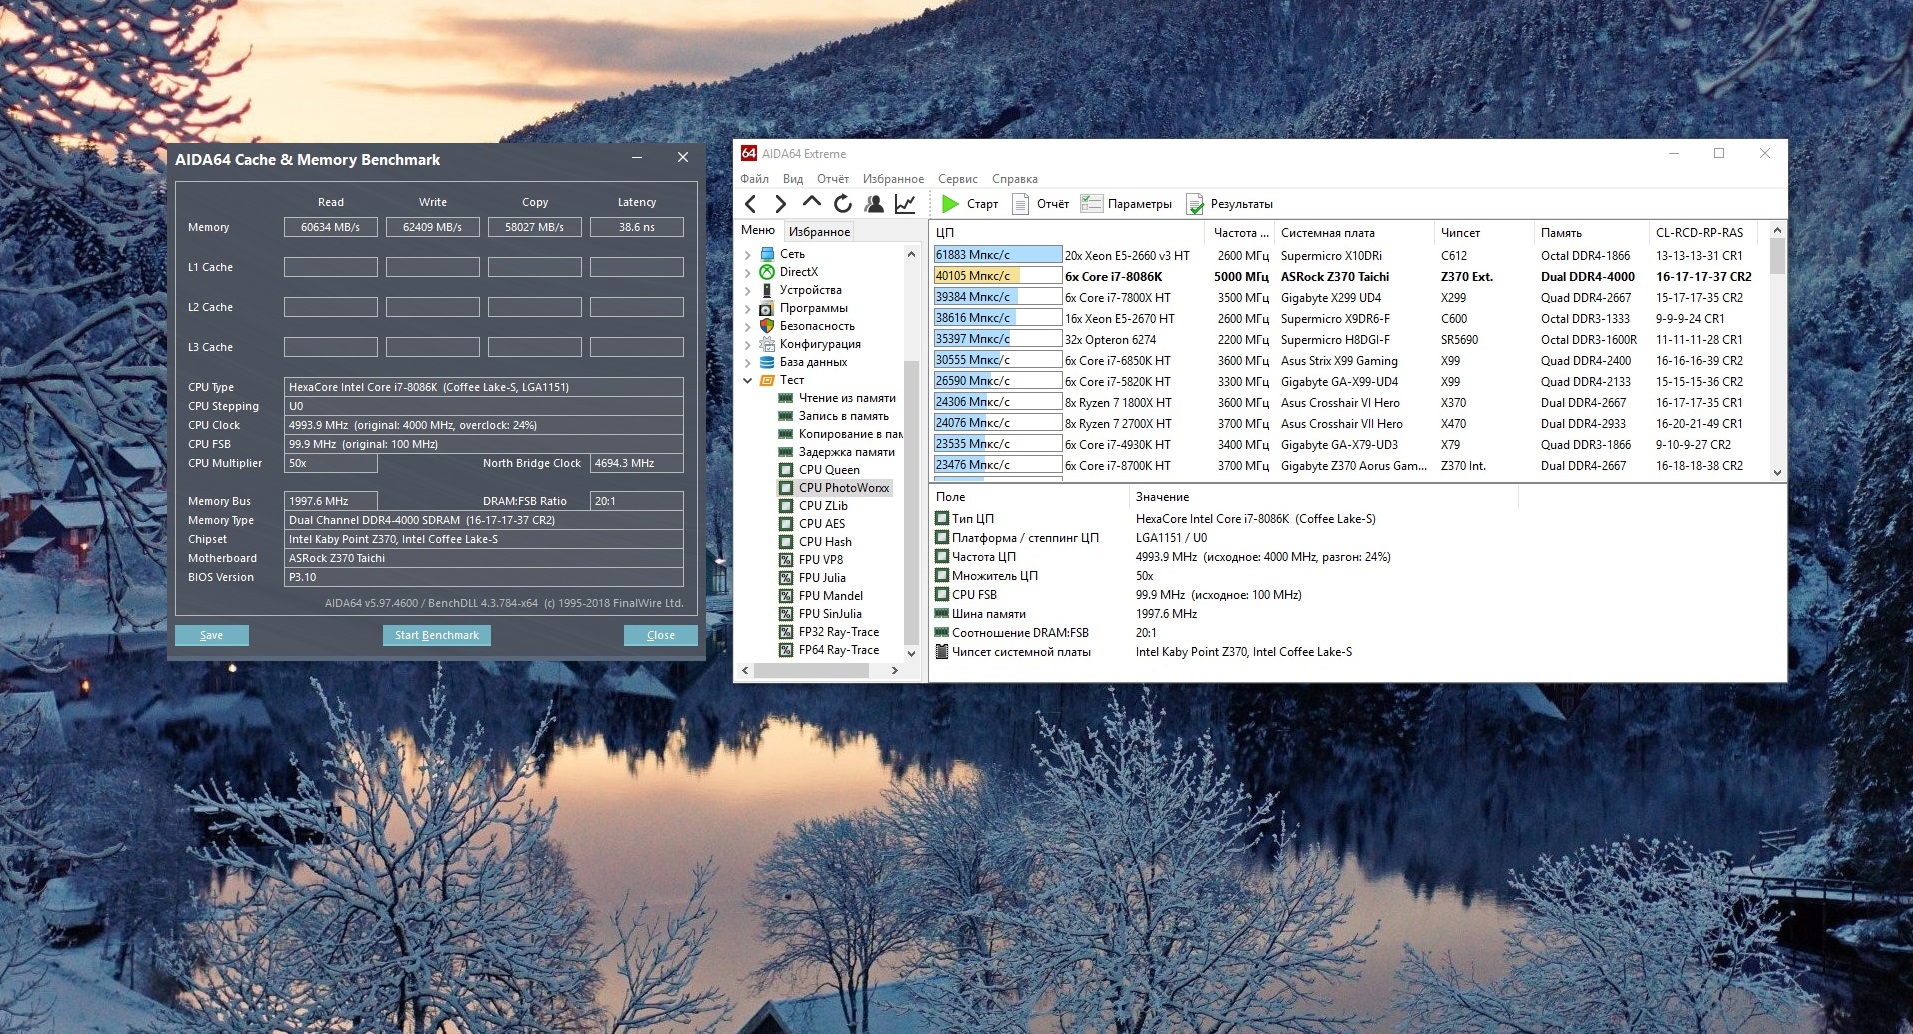Image resolution: width=1913 pixels, height=1034 pixels.
Task: Select the База данных node in the tree
Action: point(813,362)
